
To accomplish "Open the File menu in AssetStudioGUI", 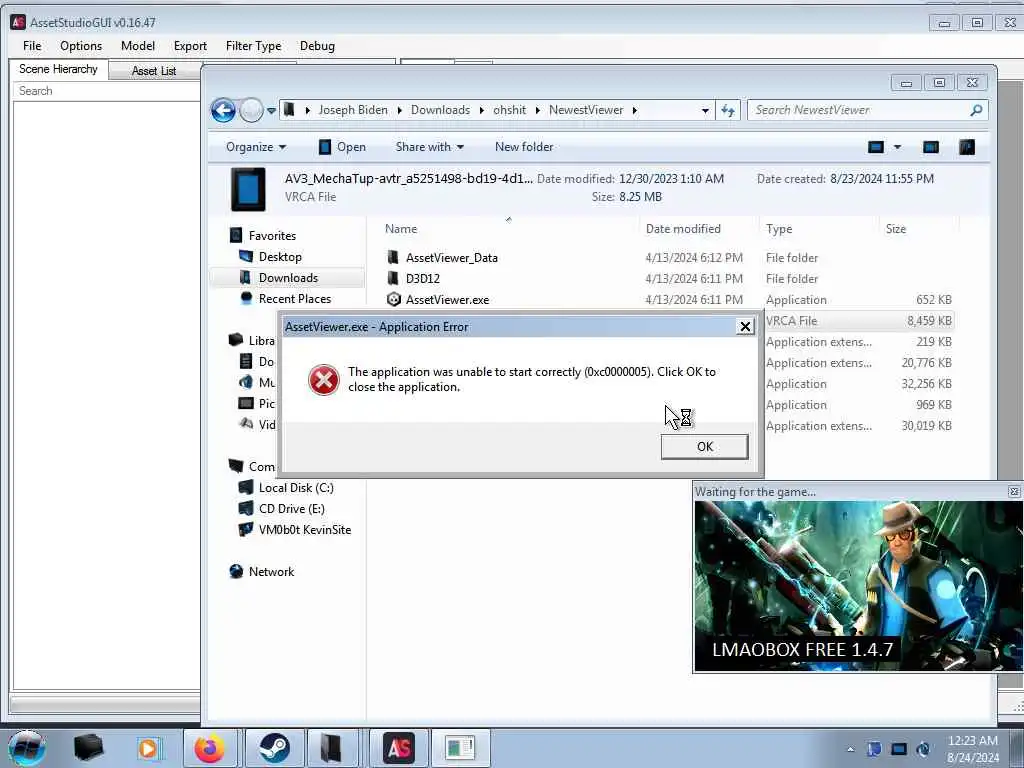I will point(32,46).
